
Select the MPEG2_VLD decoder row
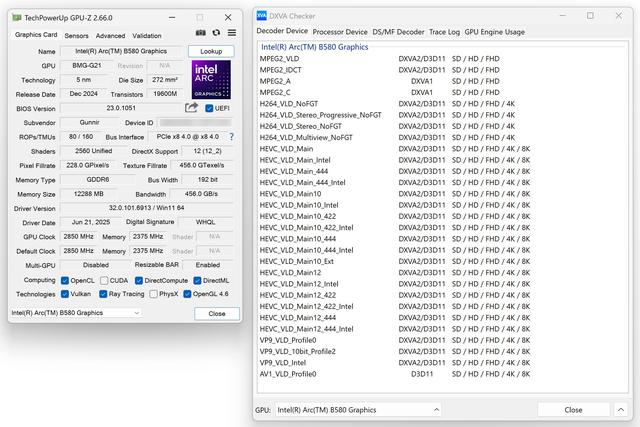(x=442, y=59)
